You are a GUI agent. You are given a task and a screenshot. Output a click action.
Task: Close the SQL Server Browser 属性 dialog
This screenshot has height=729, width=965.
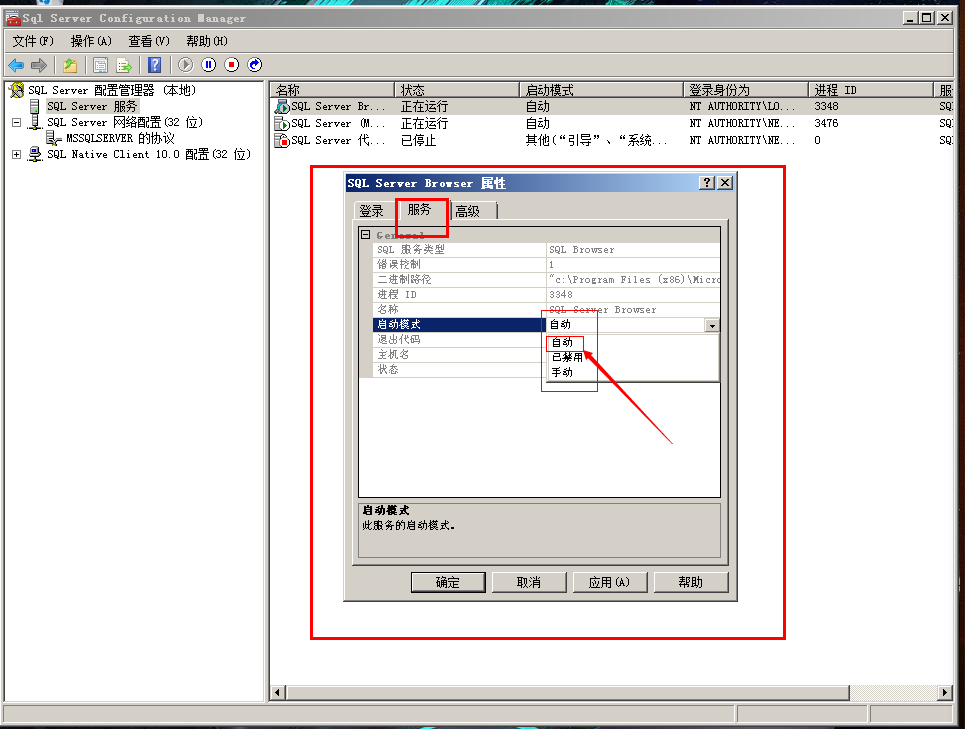726,183
